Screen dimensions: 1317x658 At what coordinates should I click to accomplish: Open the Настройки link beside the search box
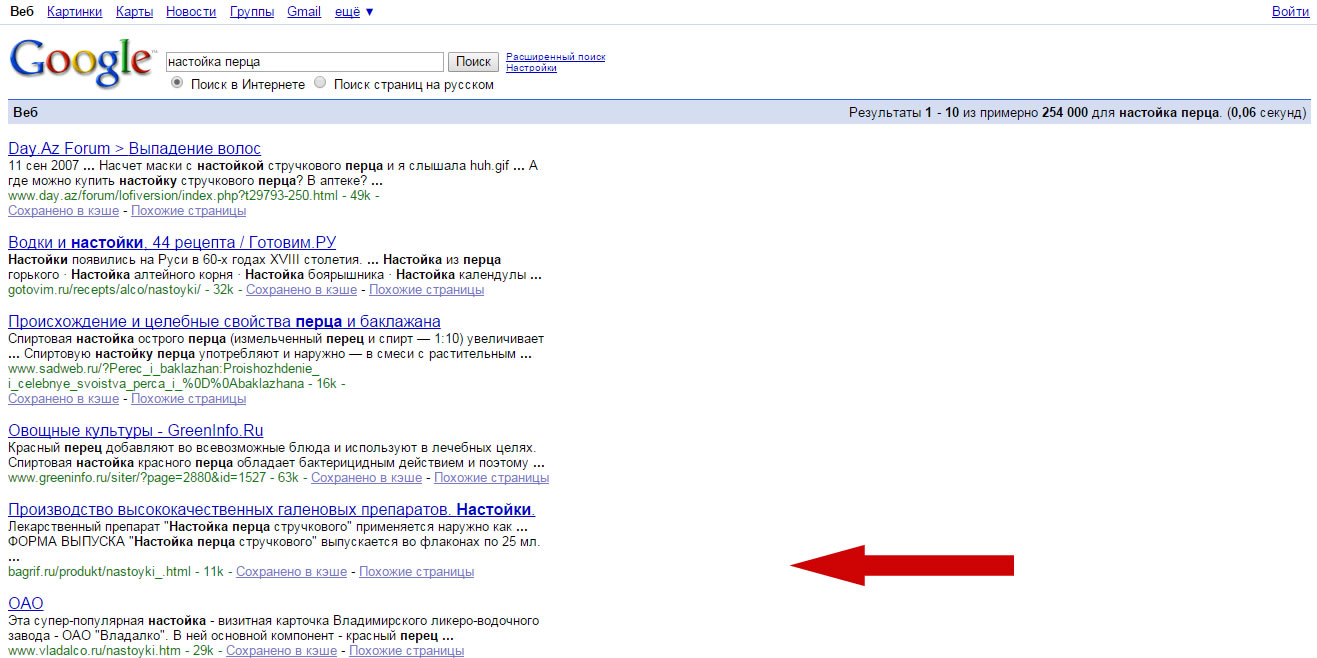pyautogui.click(x=531, y=68)
